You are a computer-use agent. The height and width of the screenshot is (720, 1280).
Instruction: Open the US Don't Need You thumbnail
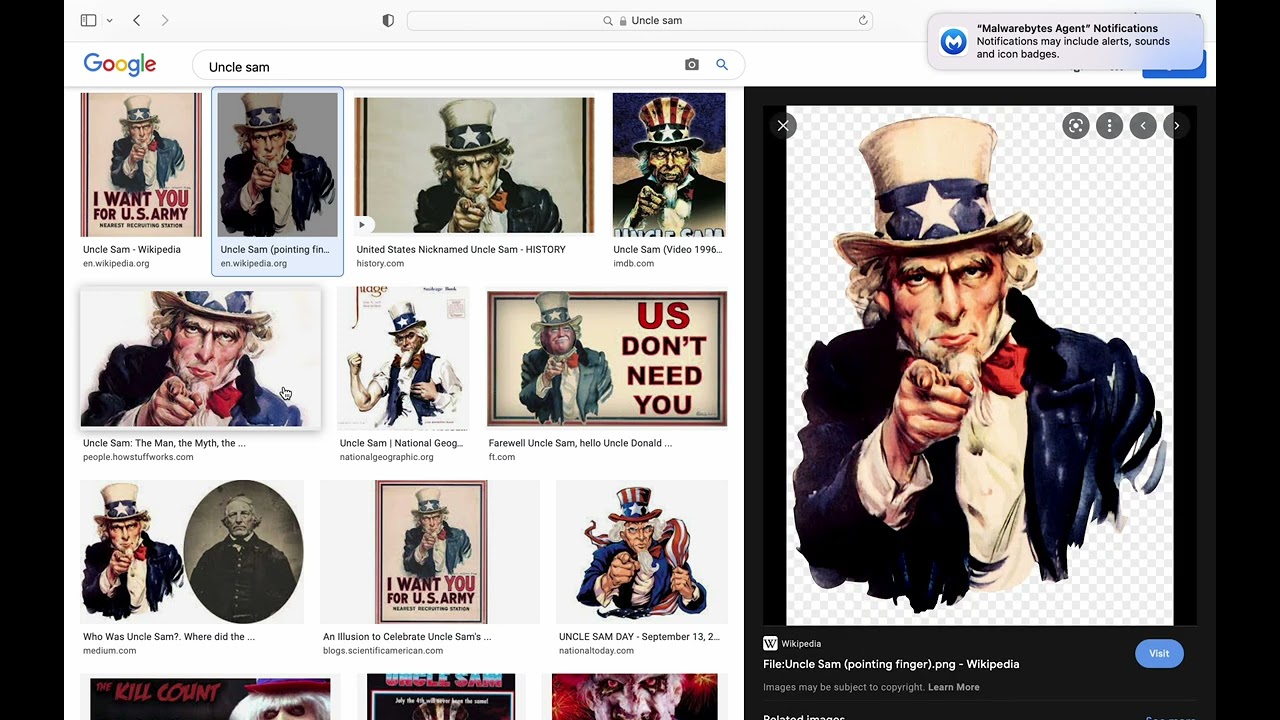pos(607,359)
